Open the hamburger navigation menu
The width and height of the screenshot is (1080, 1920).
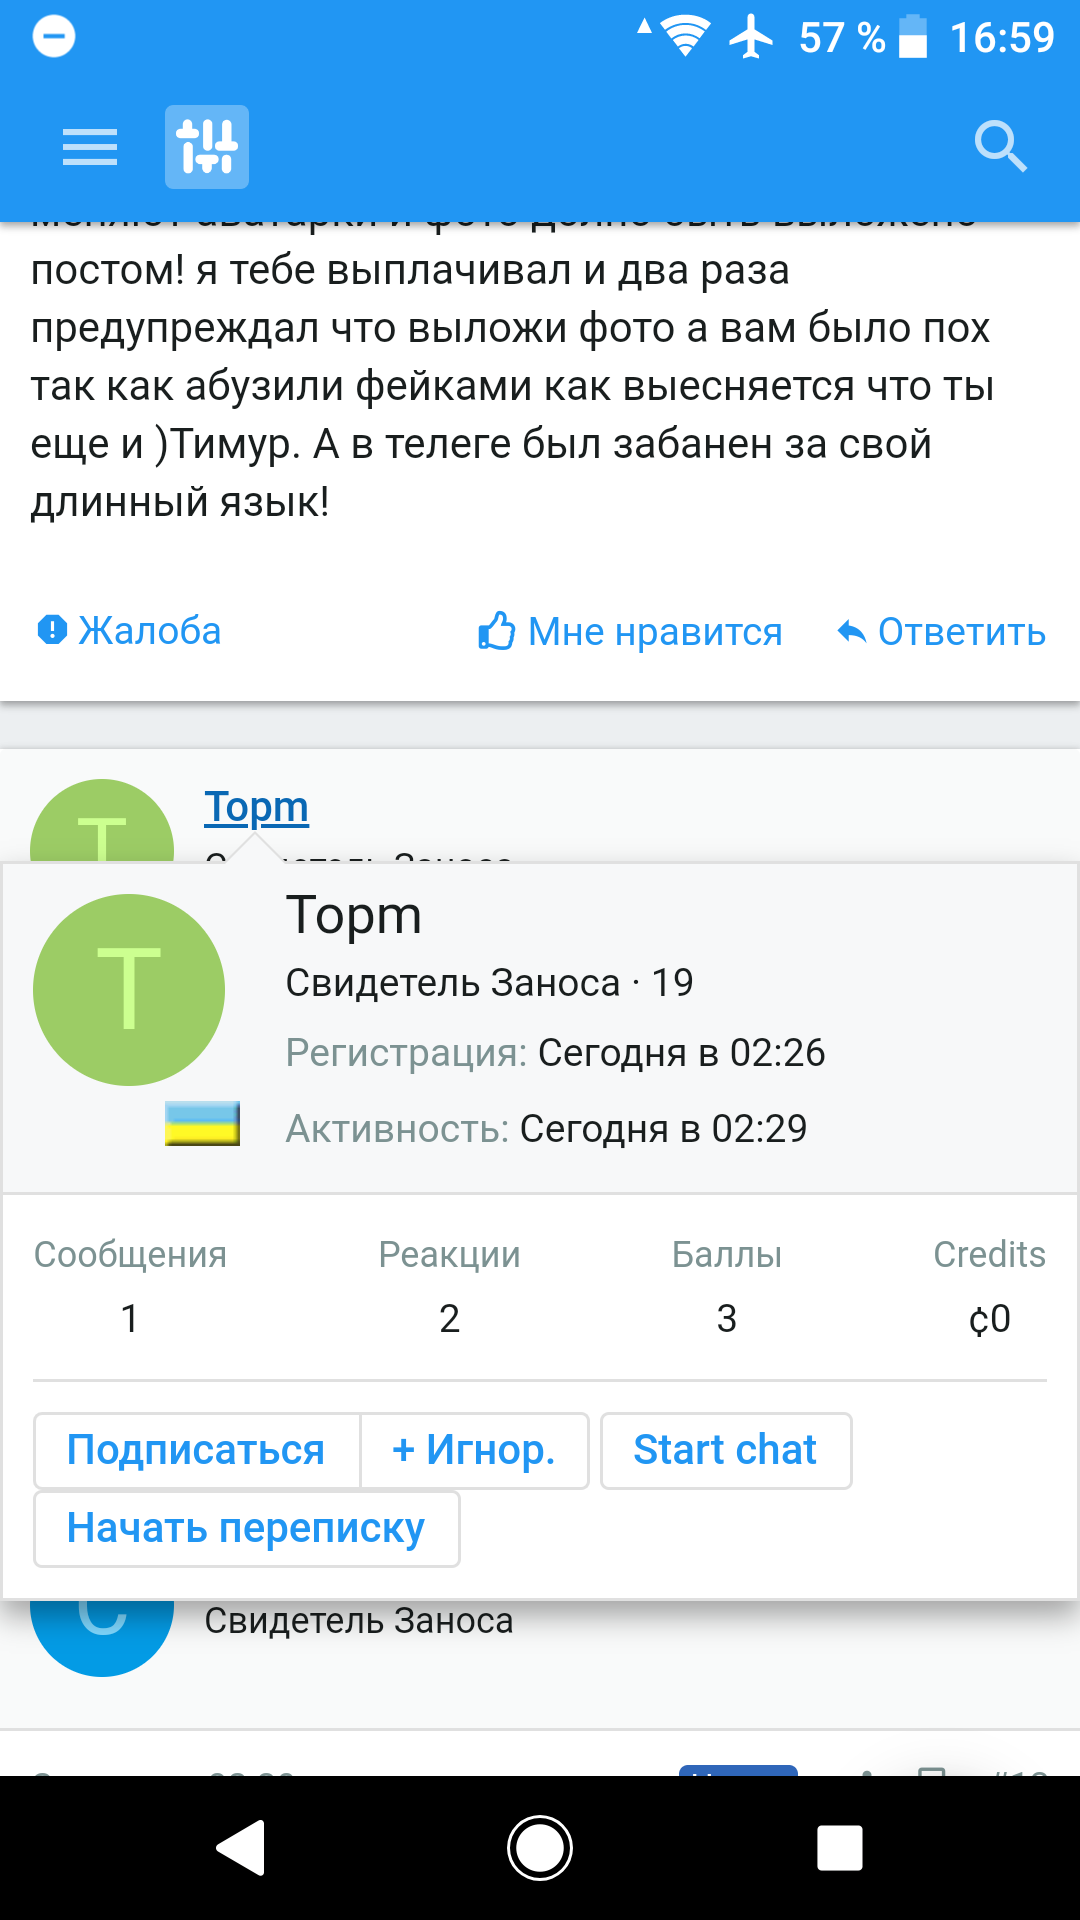click(x=90, y=147)
